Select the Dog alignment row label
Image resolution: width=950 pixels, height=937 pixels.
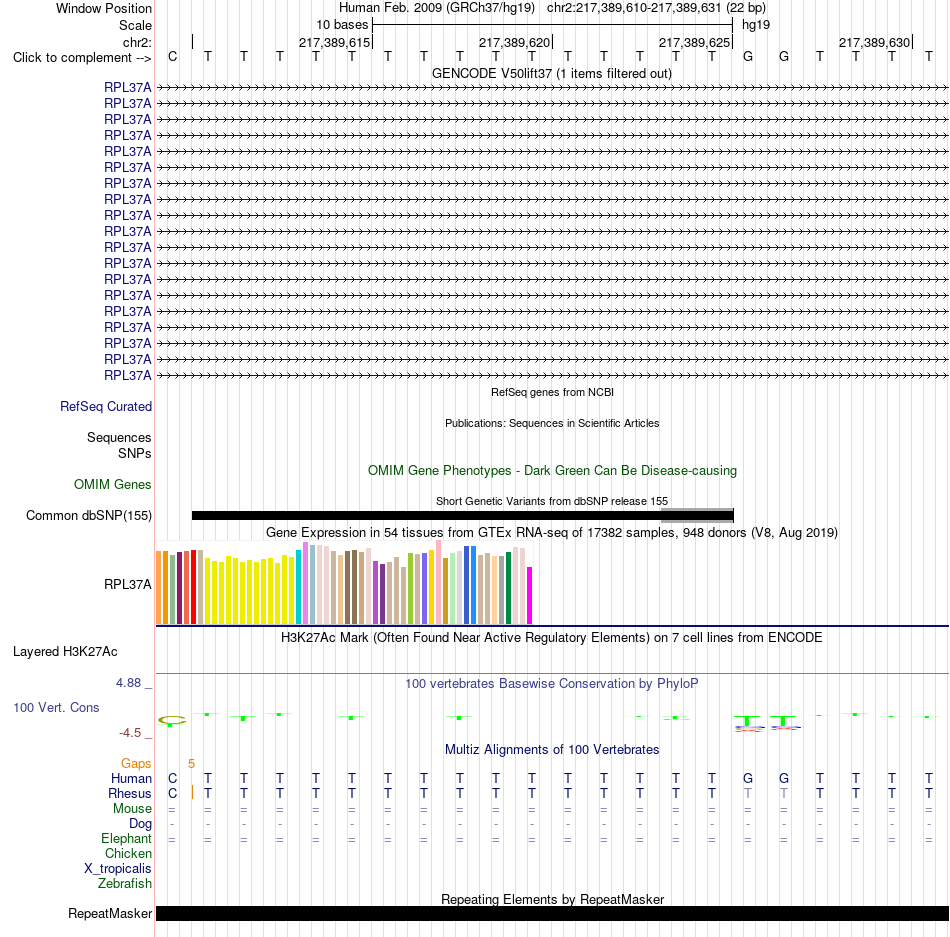click(140, 824)
